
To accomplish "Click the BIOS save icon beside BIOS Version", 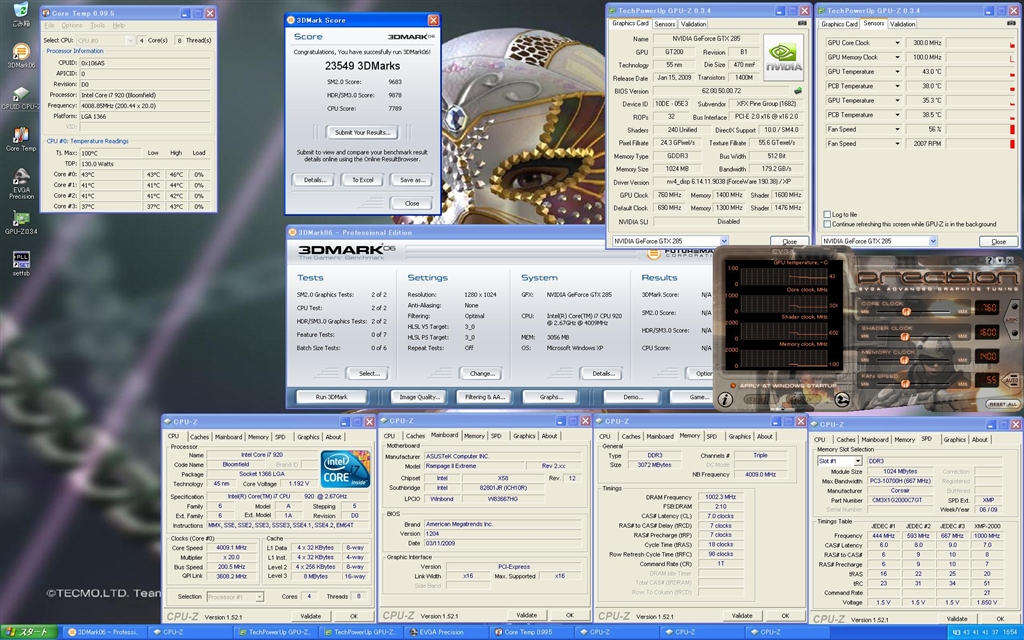I will coord(797,91).
